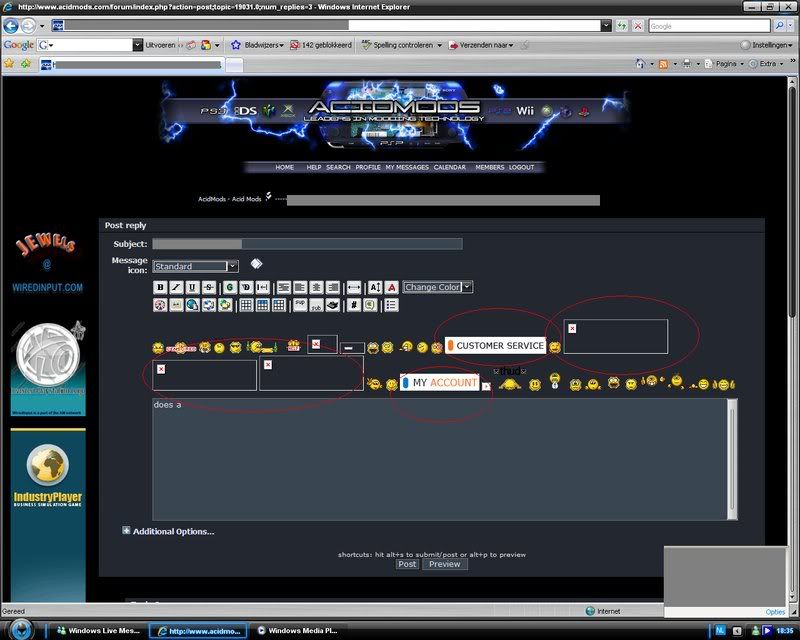Right align text in the editor
Screen dimensions: 800x640
[333, 287]
